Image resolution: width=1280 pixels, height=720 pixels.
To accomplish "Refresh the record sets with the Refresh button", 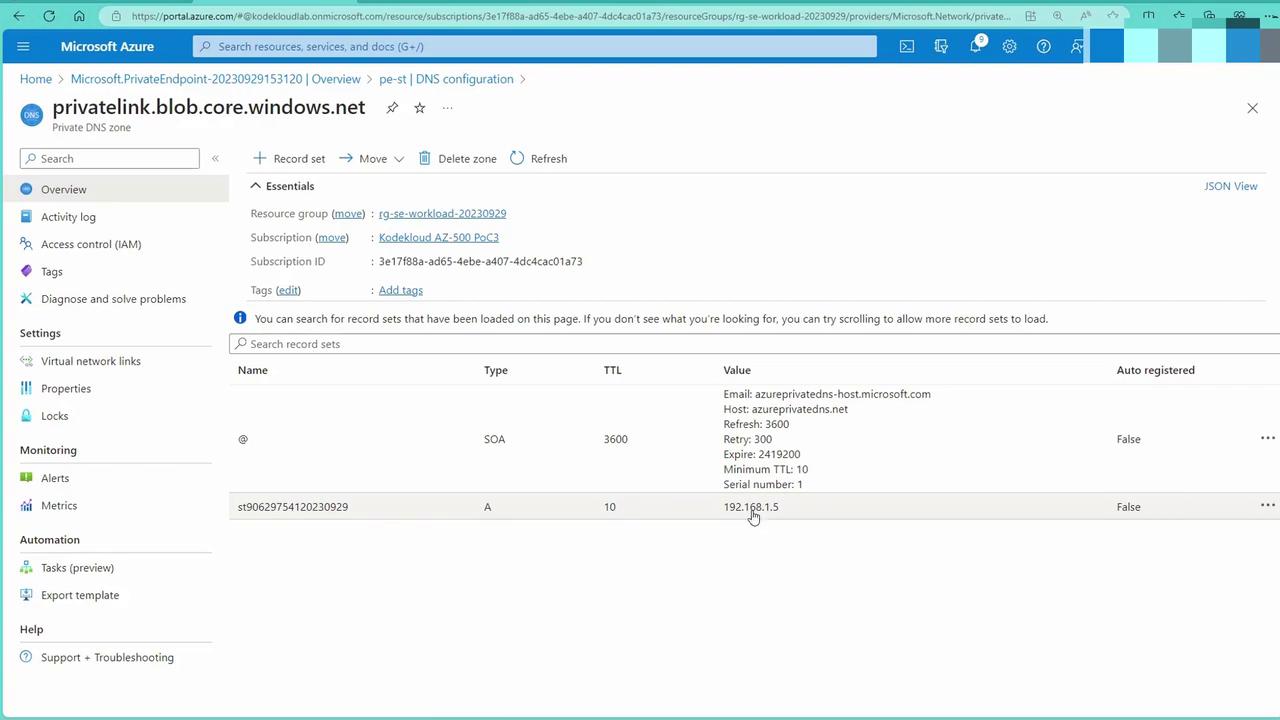I will click(x=538, y=158).
